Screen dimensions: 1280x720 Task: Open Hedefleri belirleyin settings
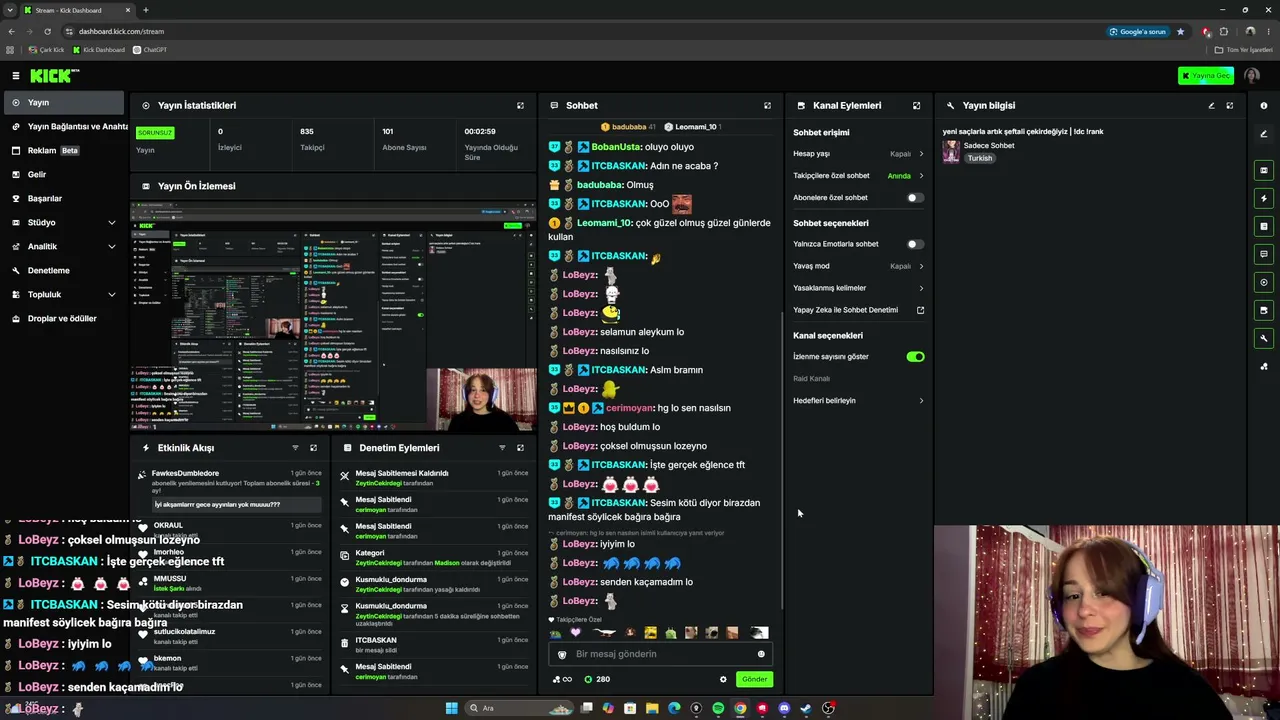[x=858, y=401]
